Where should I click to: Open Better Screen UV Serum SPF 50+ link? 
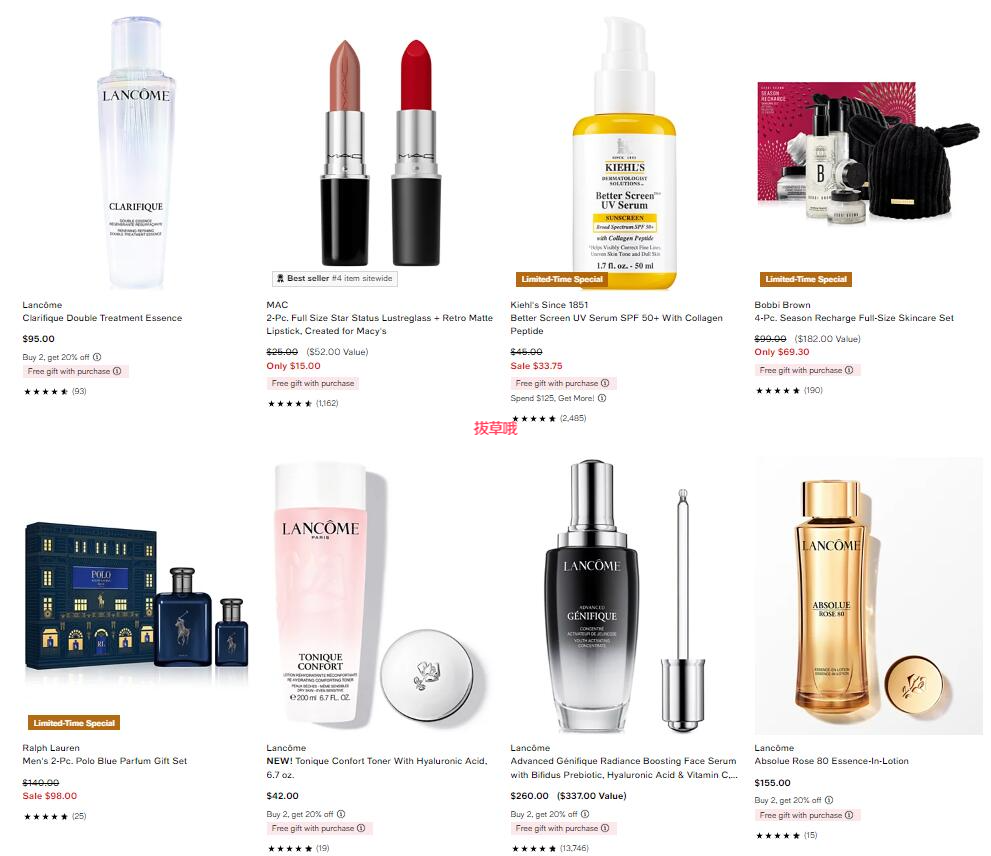(x=616, y=324)
